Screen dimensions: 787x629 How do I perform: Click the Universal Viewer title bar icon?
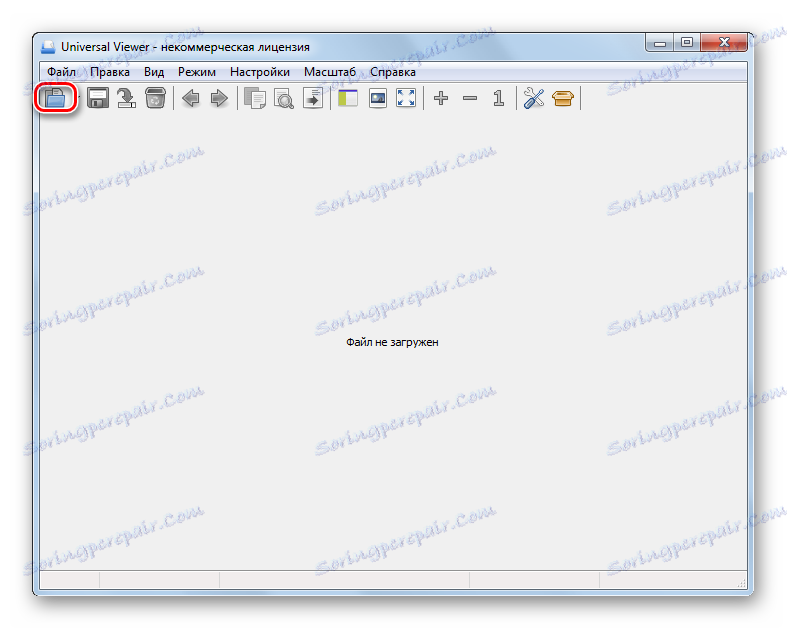click(x=48, y=47)
